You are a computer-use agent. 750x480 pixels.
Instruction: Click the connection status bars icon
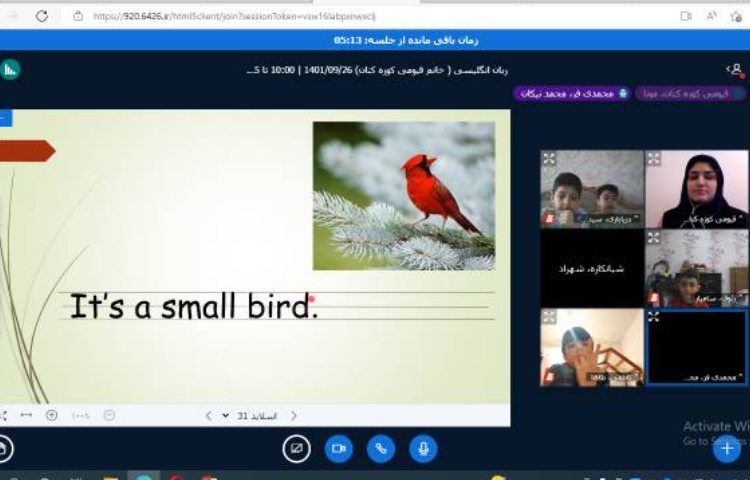(10, 69)
